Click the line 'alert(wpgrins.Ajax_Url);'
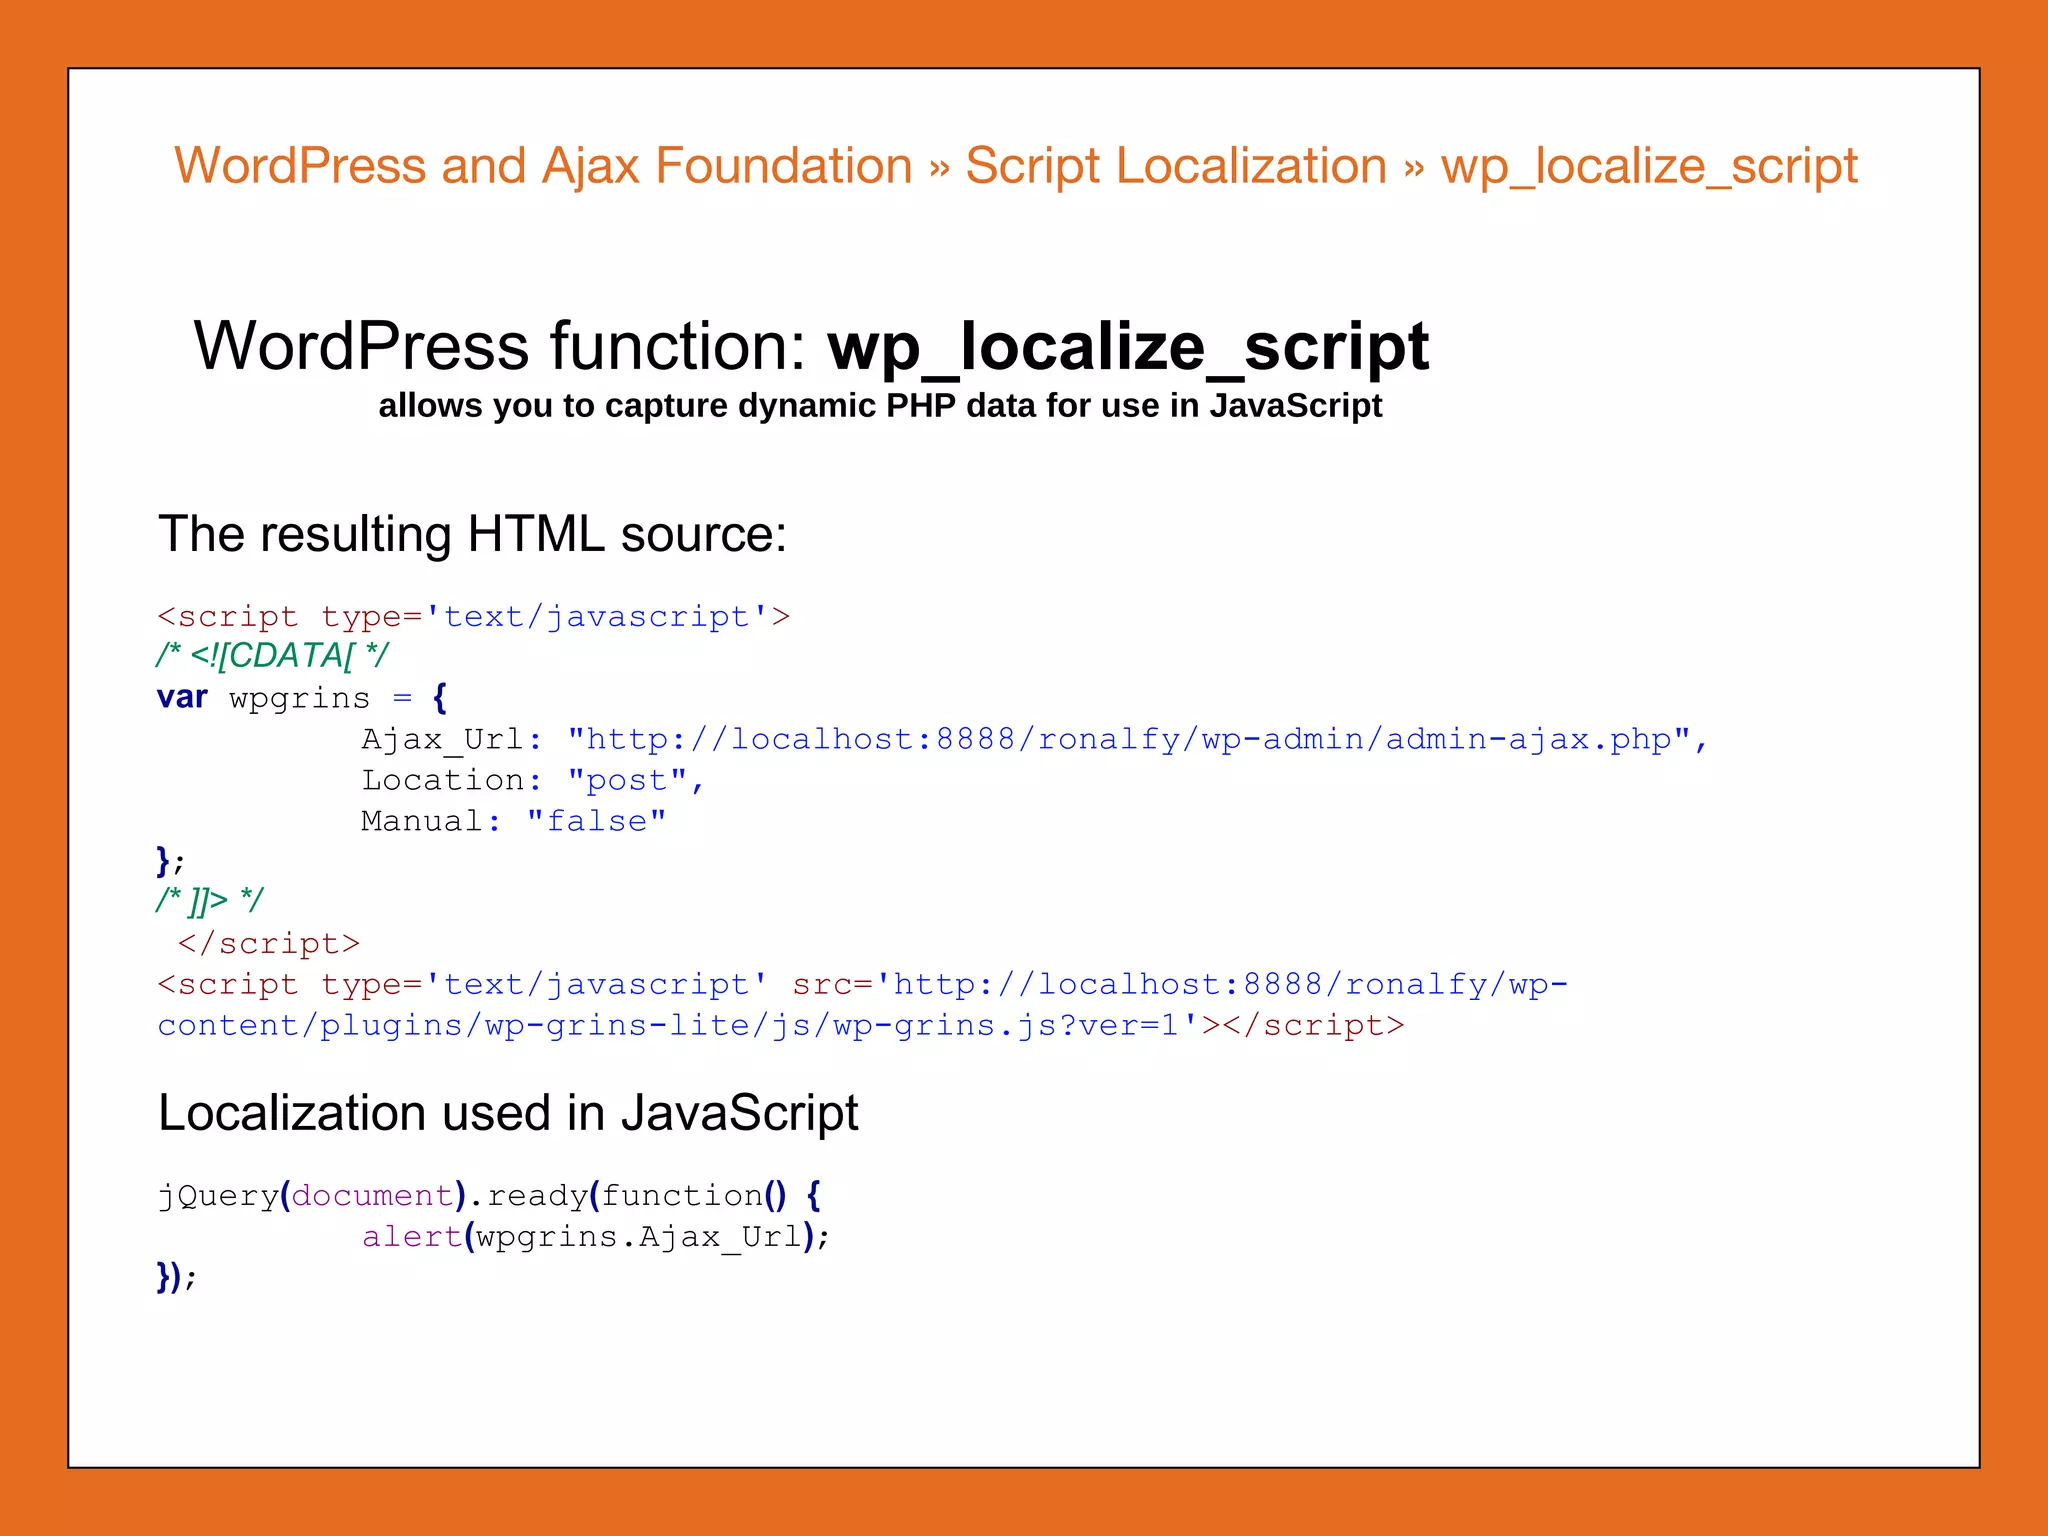The image size is (2048, 1536). (x=596, y=1237)
